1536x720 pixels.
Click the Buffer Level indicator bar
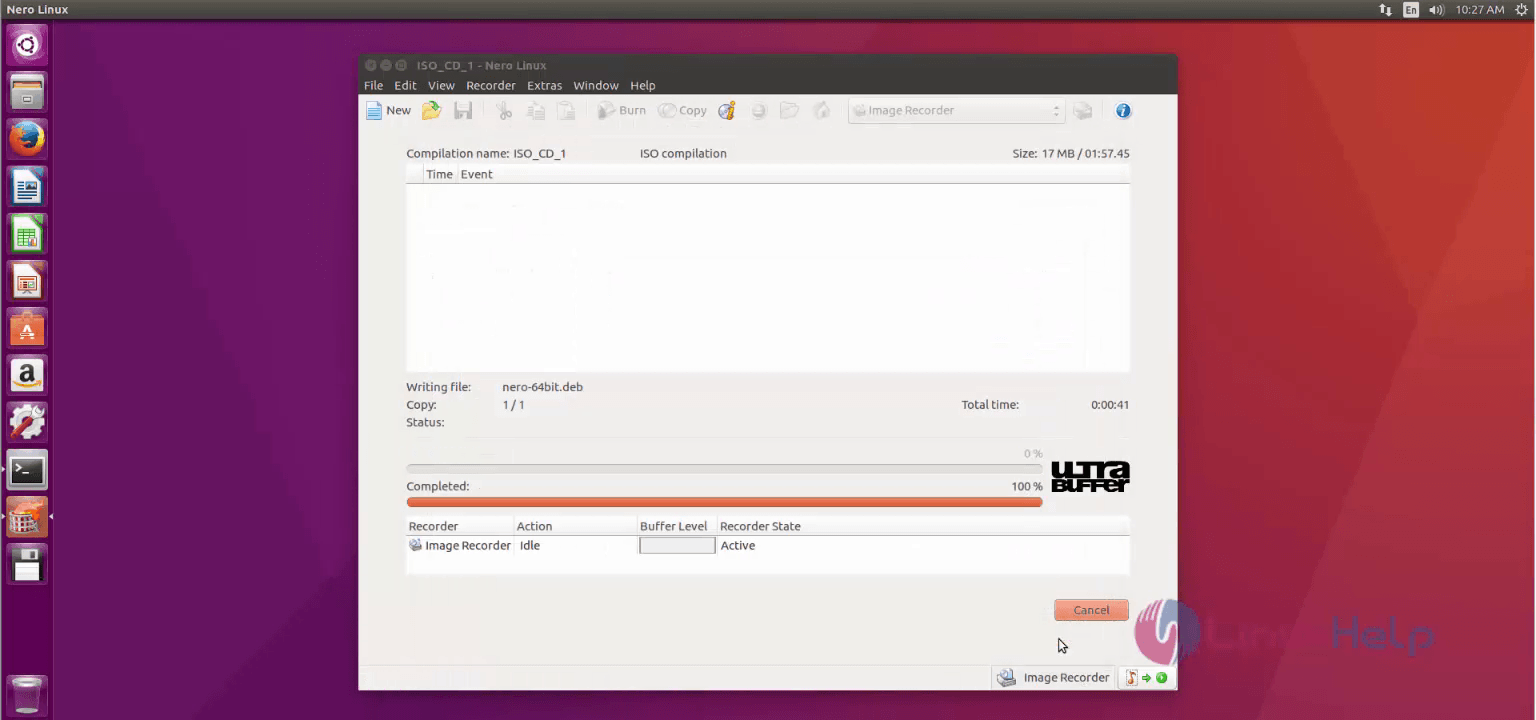tap(677, 546)
